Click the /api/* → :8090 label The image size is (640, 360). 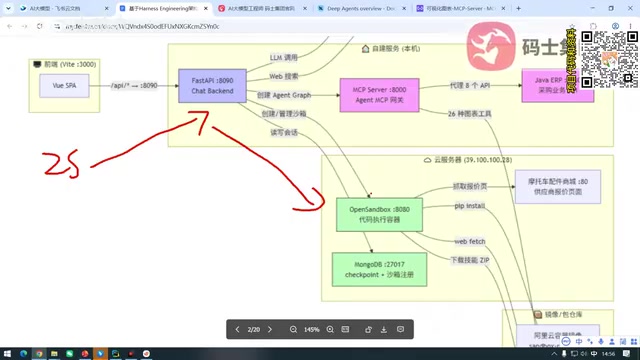[x=134, y=86]
